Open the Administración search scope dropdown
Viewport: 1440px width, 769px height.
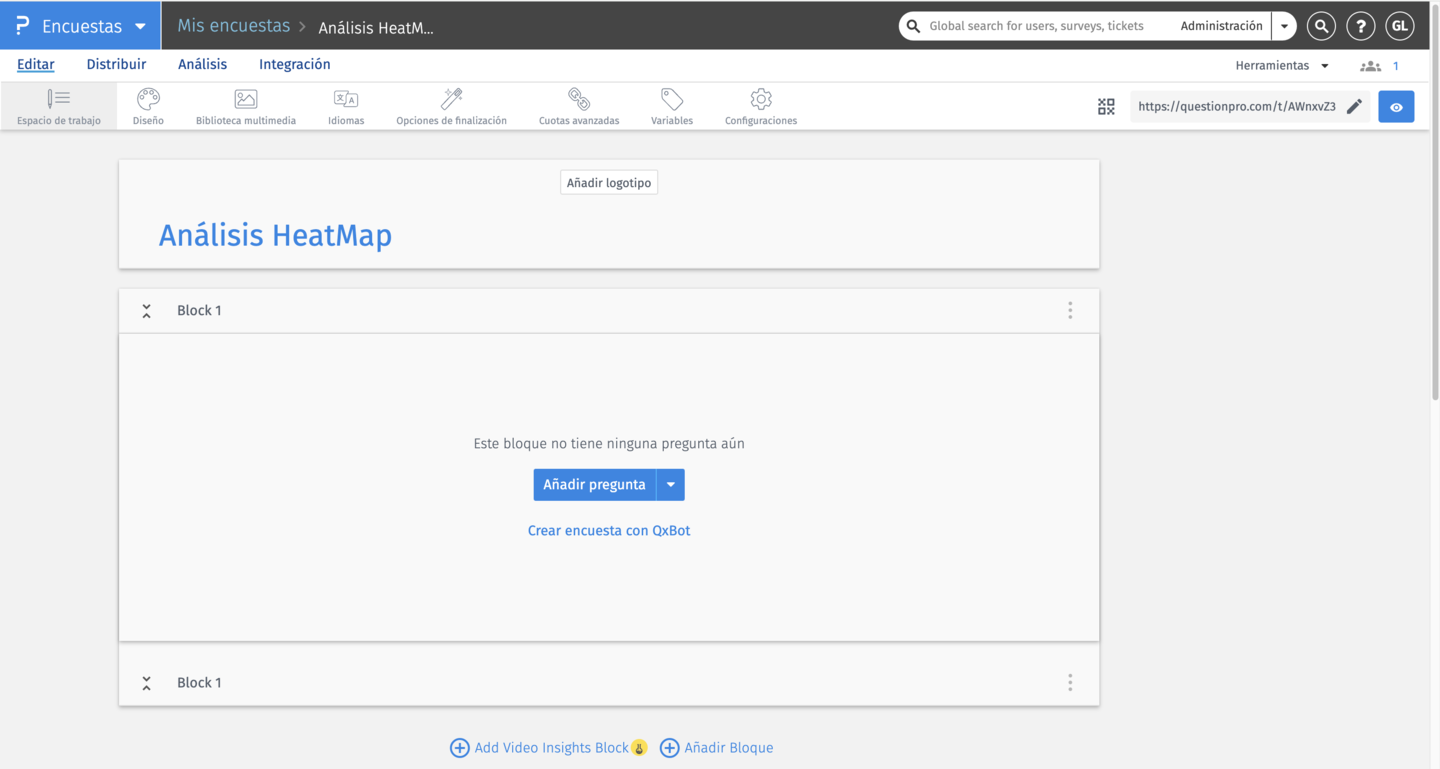1284,26
